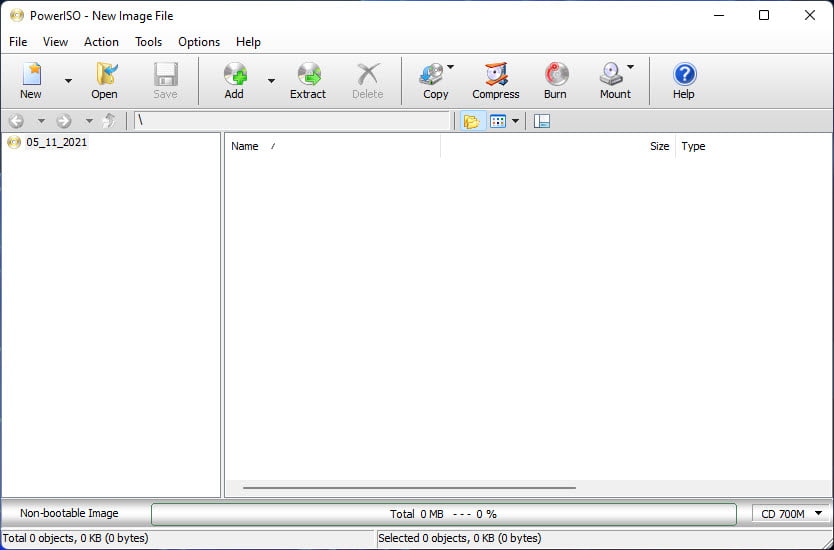
Task: Minimize the PowerISO window
Action: coord(719,15)
